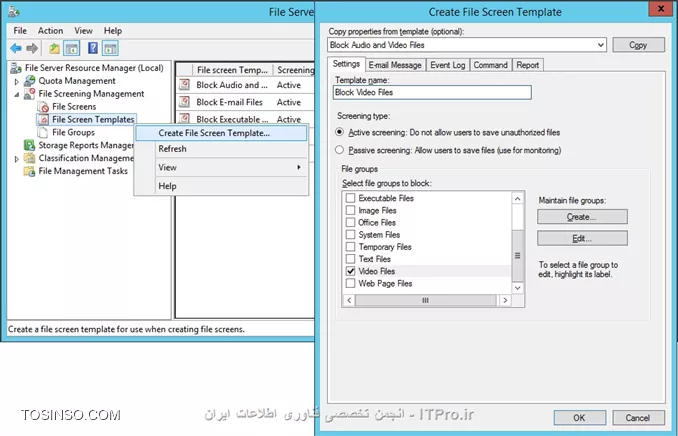Select the Passive screening radio button

click(x=339, y=150)
